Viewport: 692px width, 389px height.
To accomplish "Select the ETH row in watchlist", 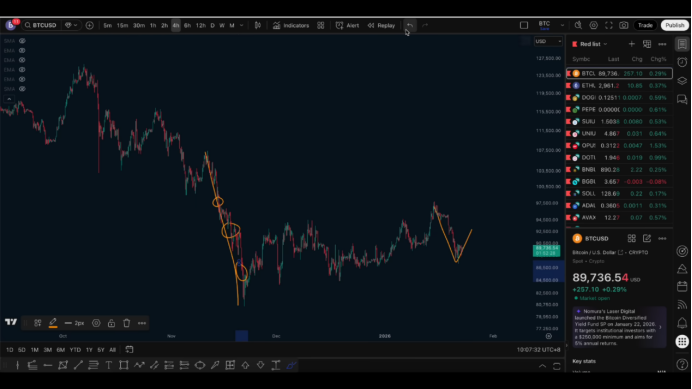I will tap(619, 86).
